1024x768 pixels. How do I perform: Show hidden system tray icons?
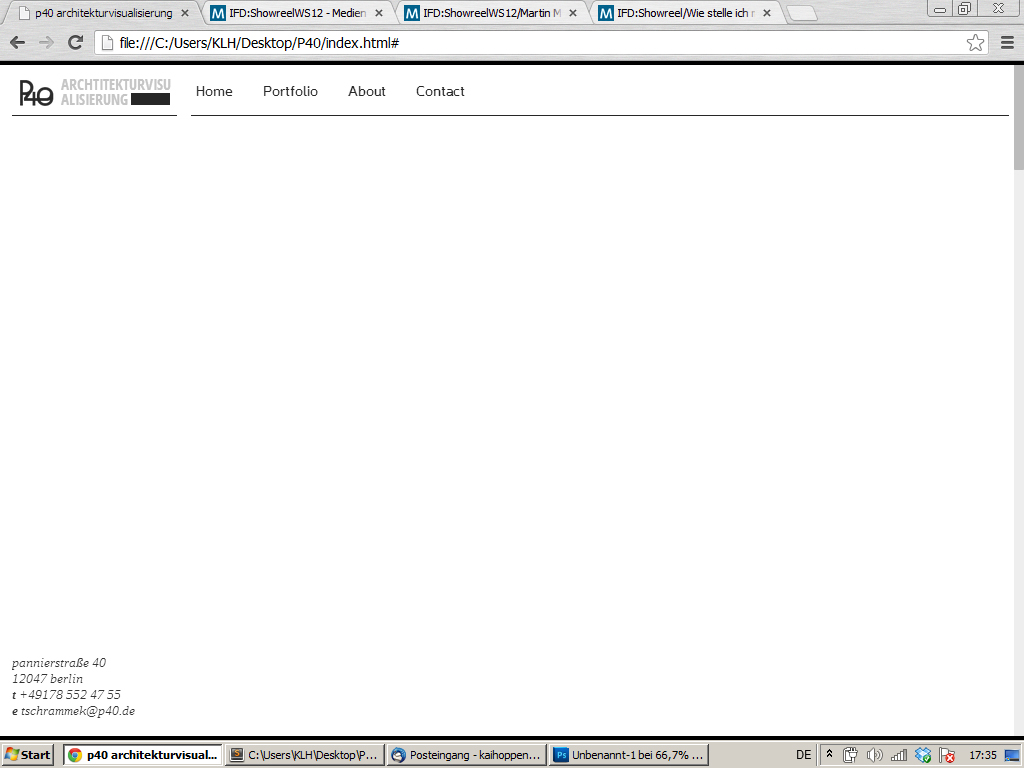pyautogui.click(x=829, y=755)
